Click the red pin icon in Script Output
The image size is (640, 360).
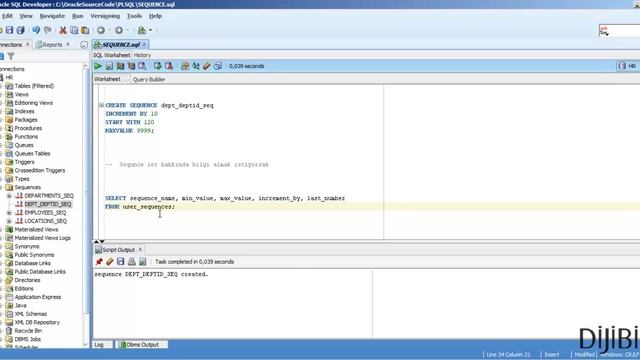(99, 262)
